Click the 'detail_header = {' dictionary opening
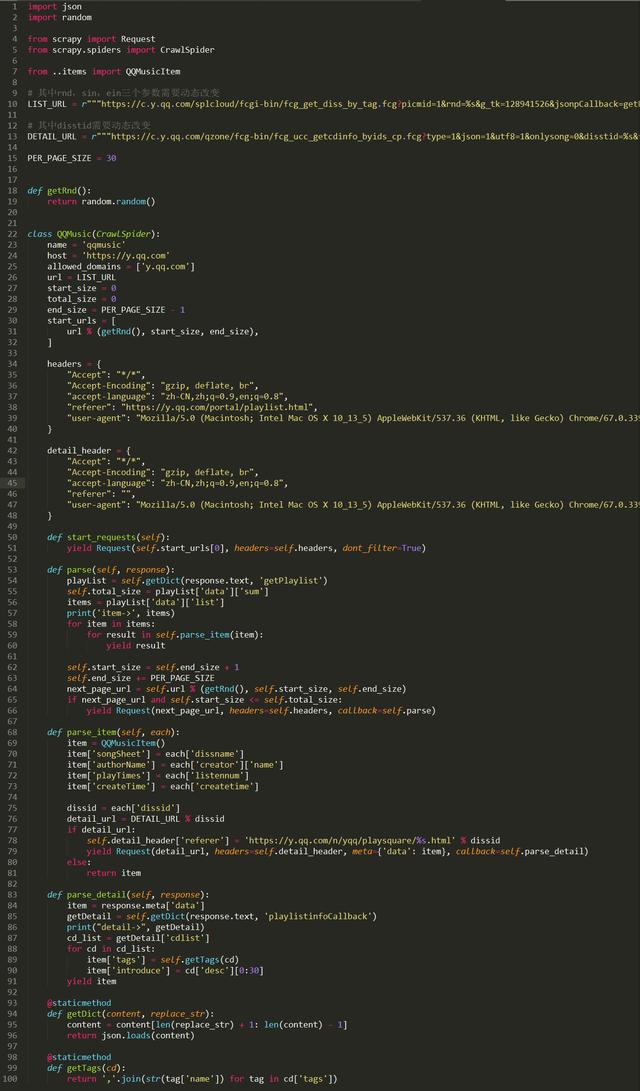Screen dimensions: 640x1091 (x=89, y=450)
